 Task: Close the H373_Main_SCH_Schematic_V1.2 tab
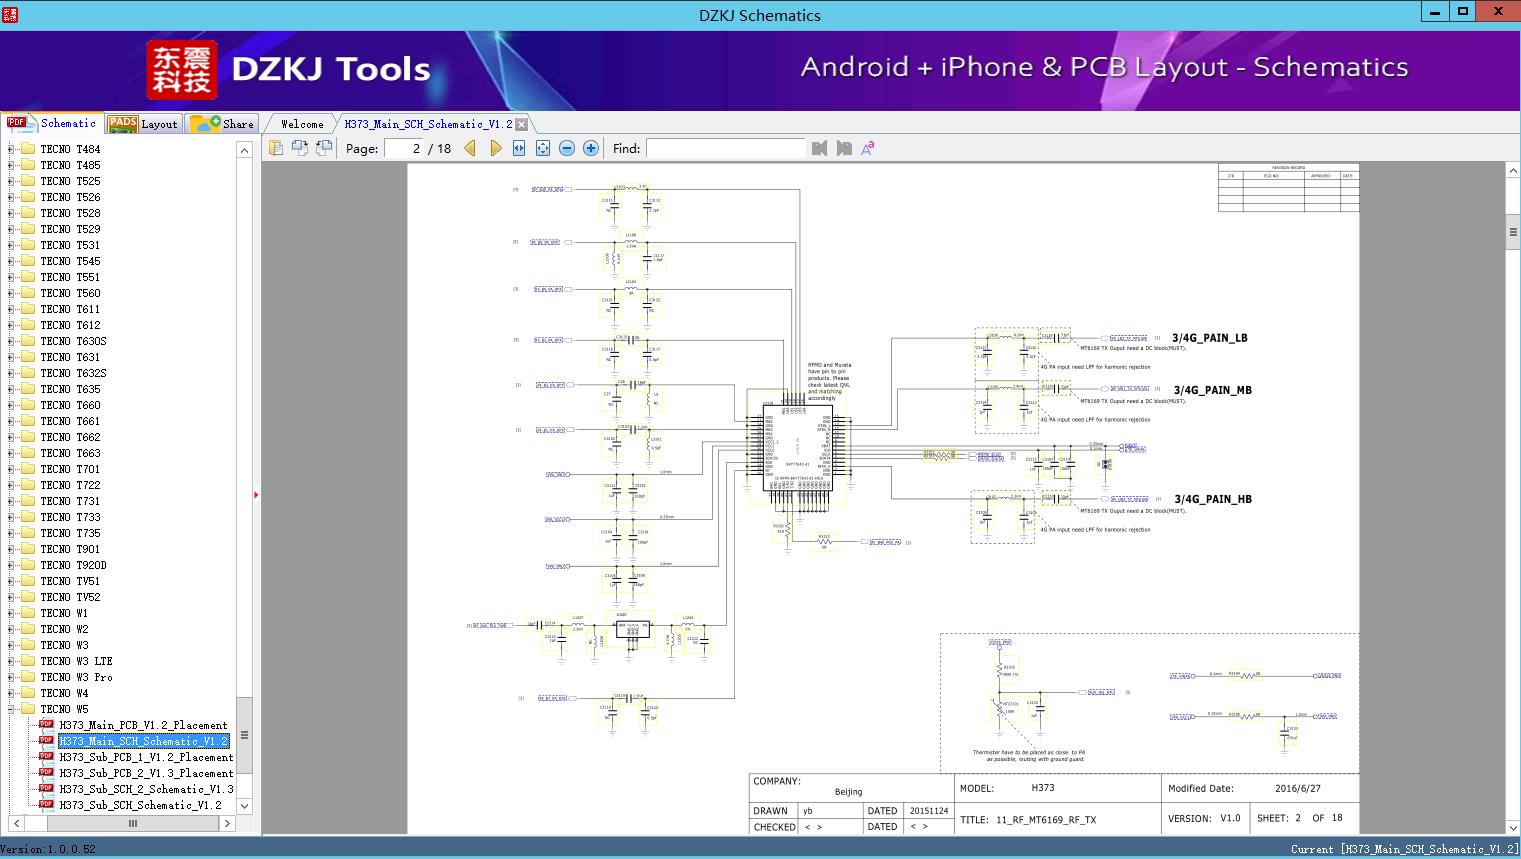click(x=521, y=124)
